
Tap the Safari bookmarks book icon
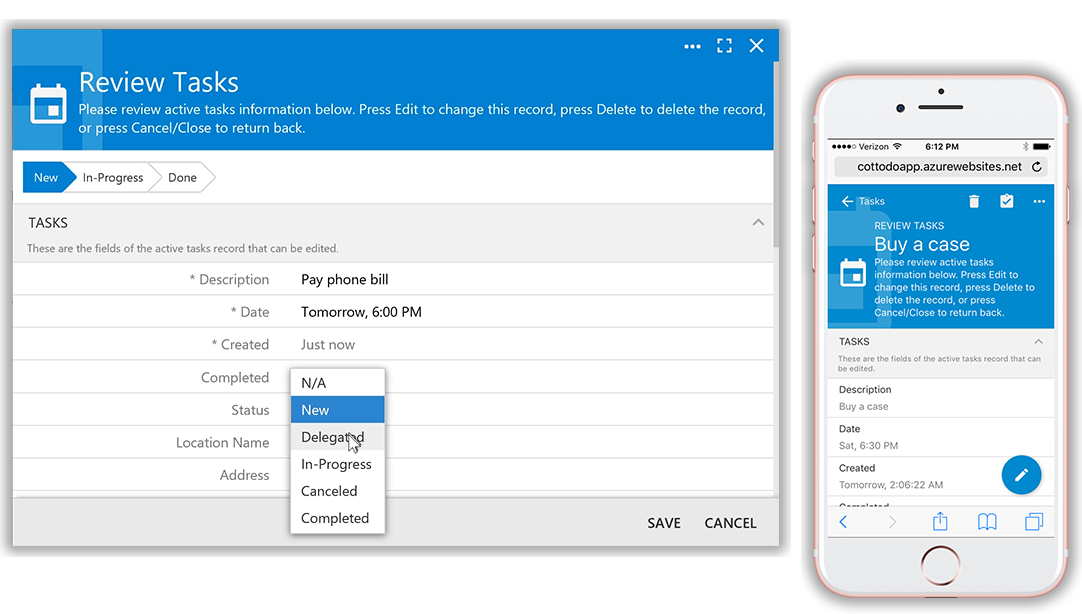pyautogui.click(x=987, y=522)
